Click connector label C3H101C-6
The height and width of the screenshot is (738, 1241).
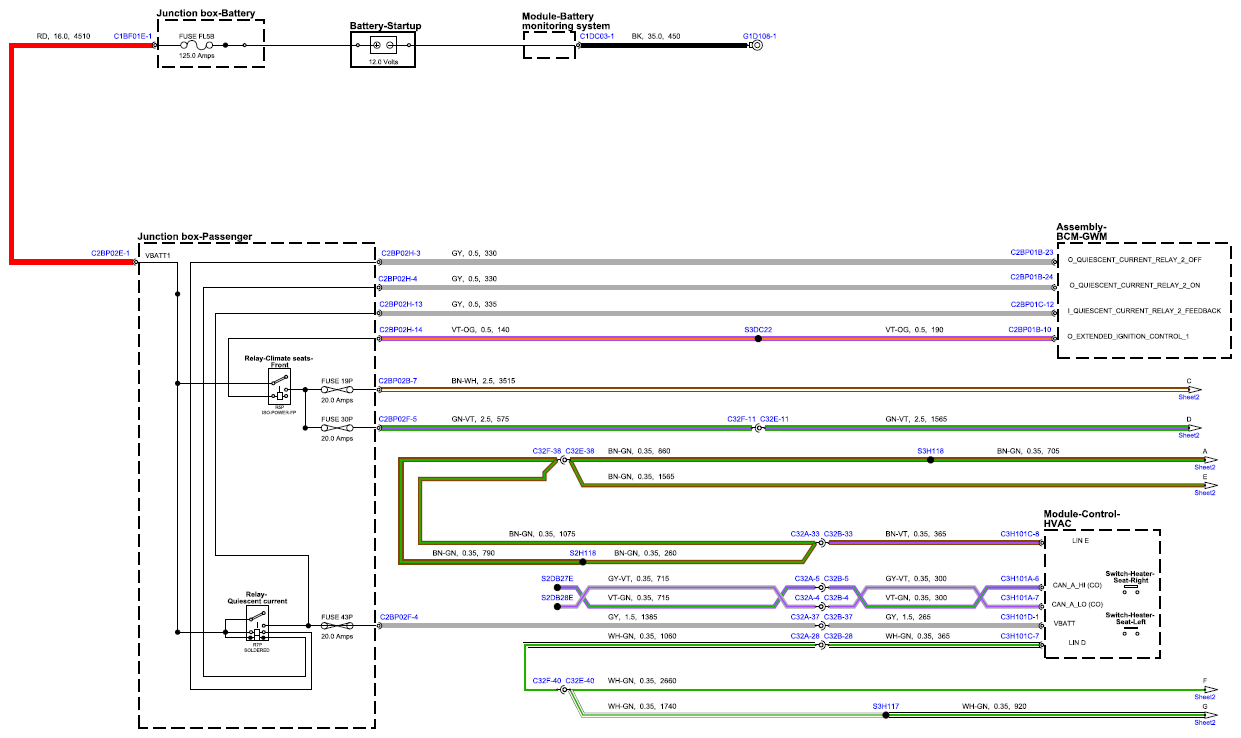1020,535
